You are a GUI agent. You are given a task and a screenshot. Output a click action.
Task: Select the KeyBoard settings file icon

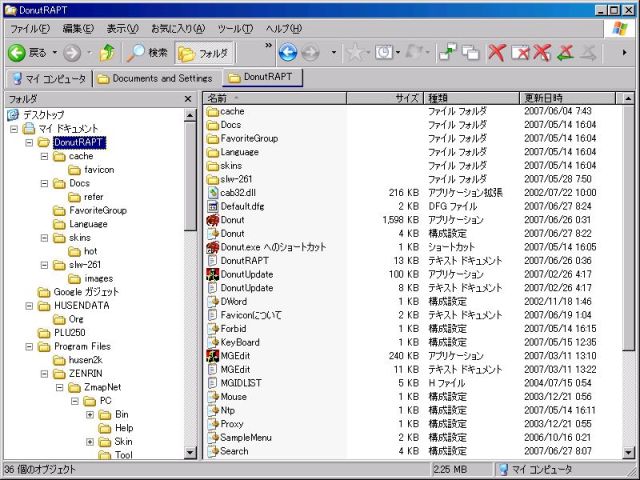tap(213, 342)
